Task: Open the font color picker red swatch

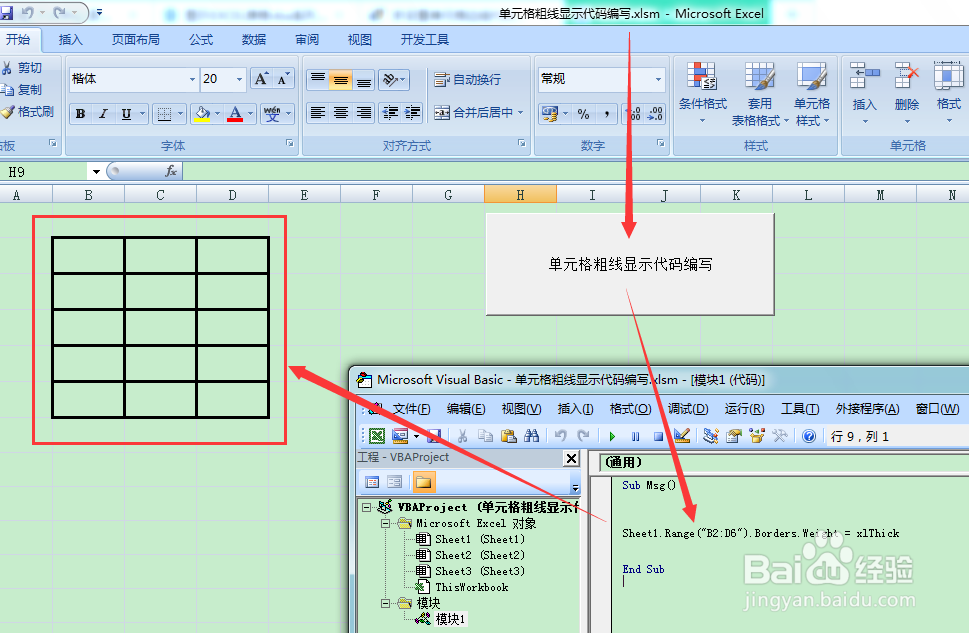Action: tap(235, 117)
